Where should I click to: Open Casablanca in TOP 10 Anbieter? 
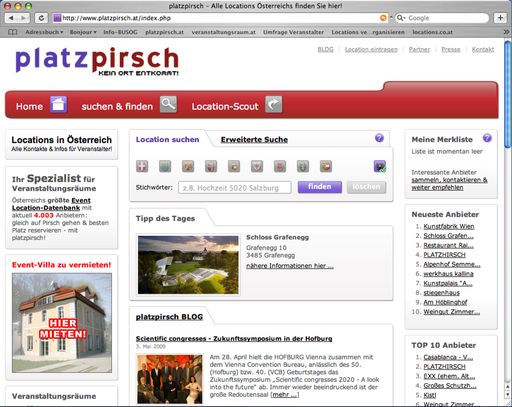pyautogui.click(x=448, y=357)
